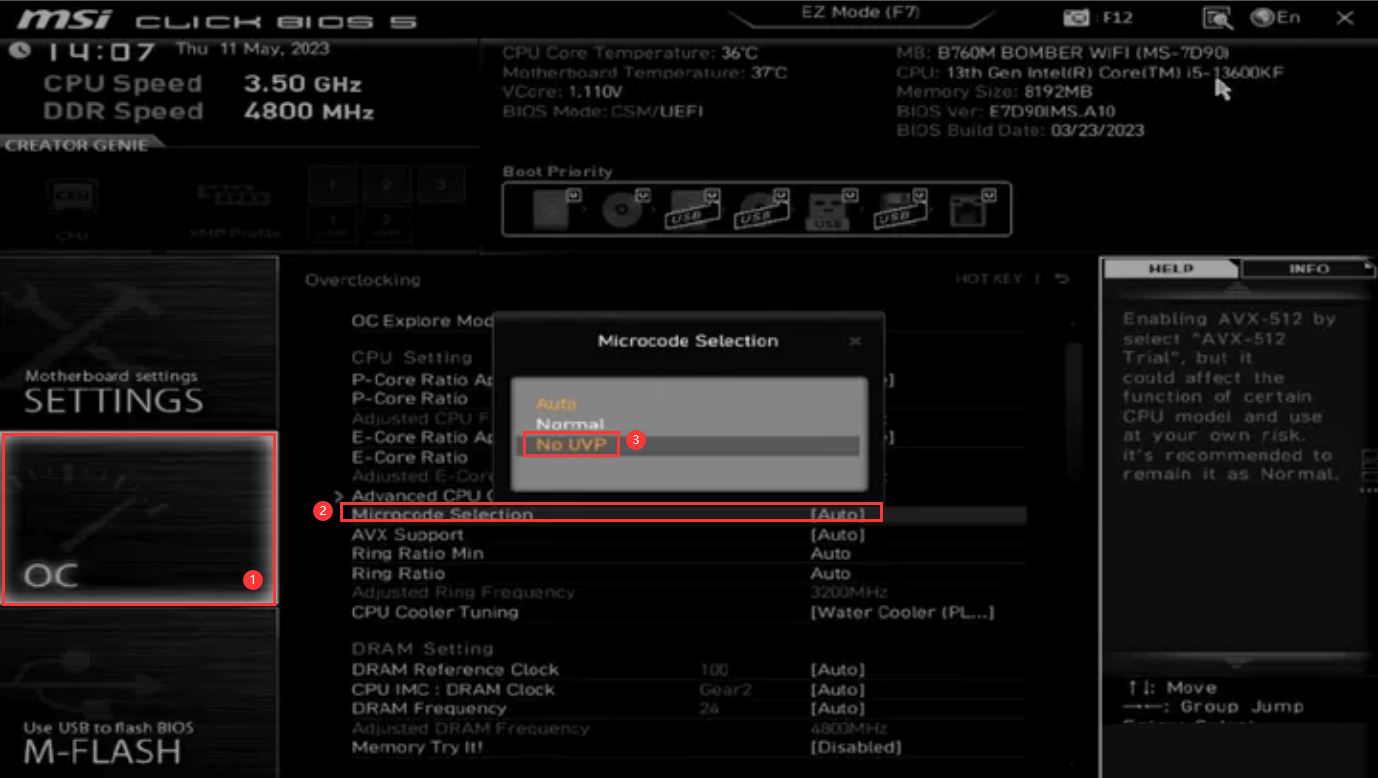Viewport: 1378px width, 778px height.
Task: Select XMP profile number 3 button
Action: [x=441, y=184]
